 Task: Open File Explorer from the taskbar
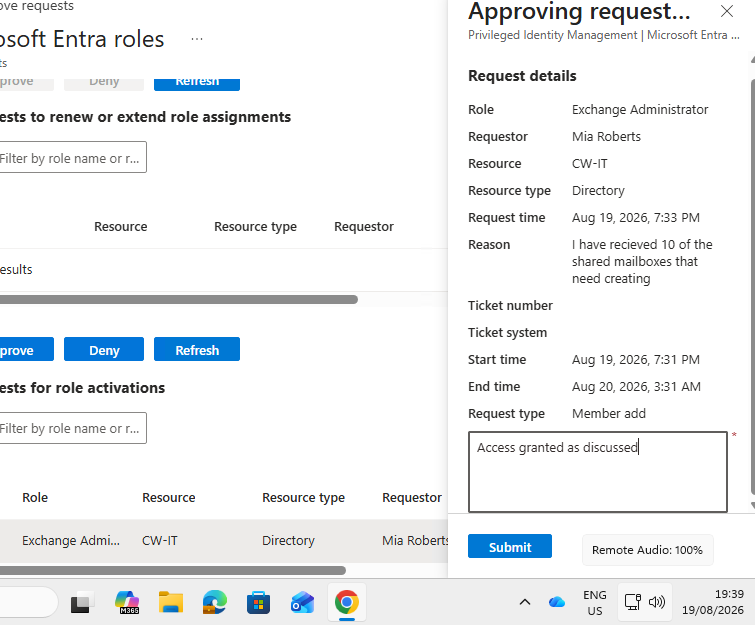(x=171, y=602)
